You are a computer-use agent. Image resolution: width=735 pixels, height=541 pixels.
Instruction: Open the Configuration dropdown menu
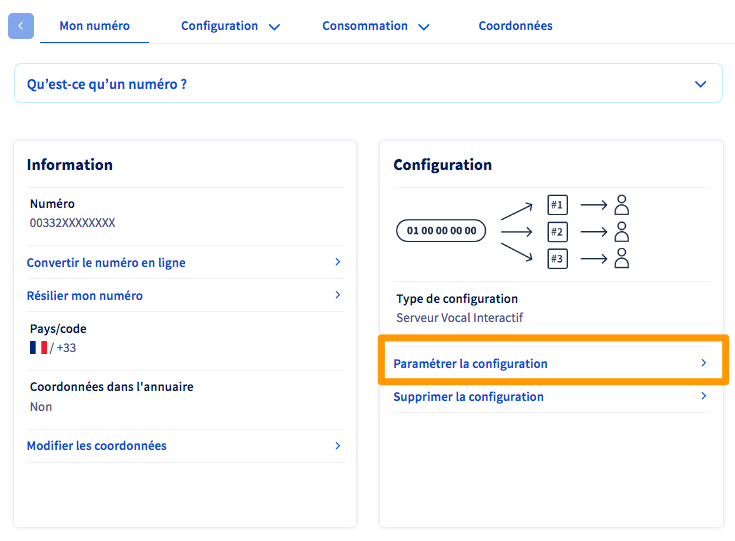click(x=230, y=26)
